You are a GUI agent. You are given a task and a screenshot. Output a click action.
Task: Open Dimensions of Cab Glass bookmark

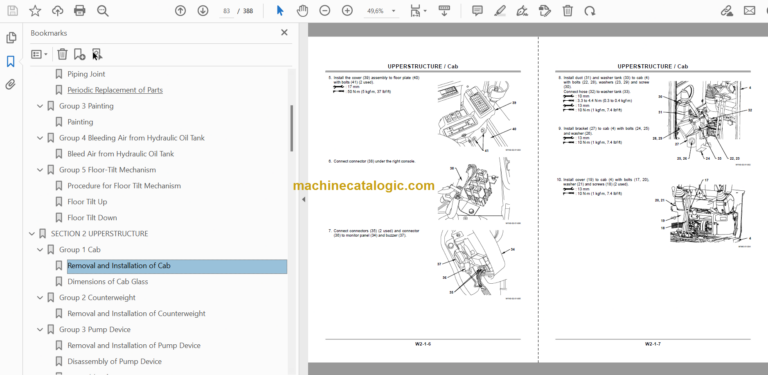(108, 281)
